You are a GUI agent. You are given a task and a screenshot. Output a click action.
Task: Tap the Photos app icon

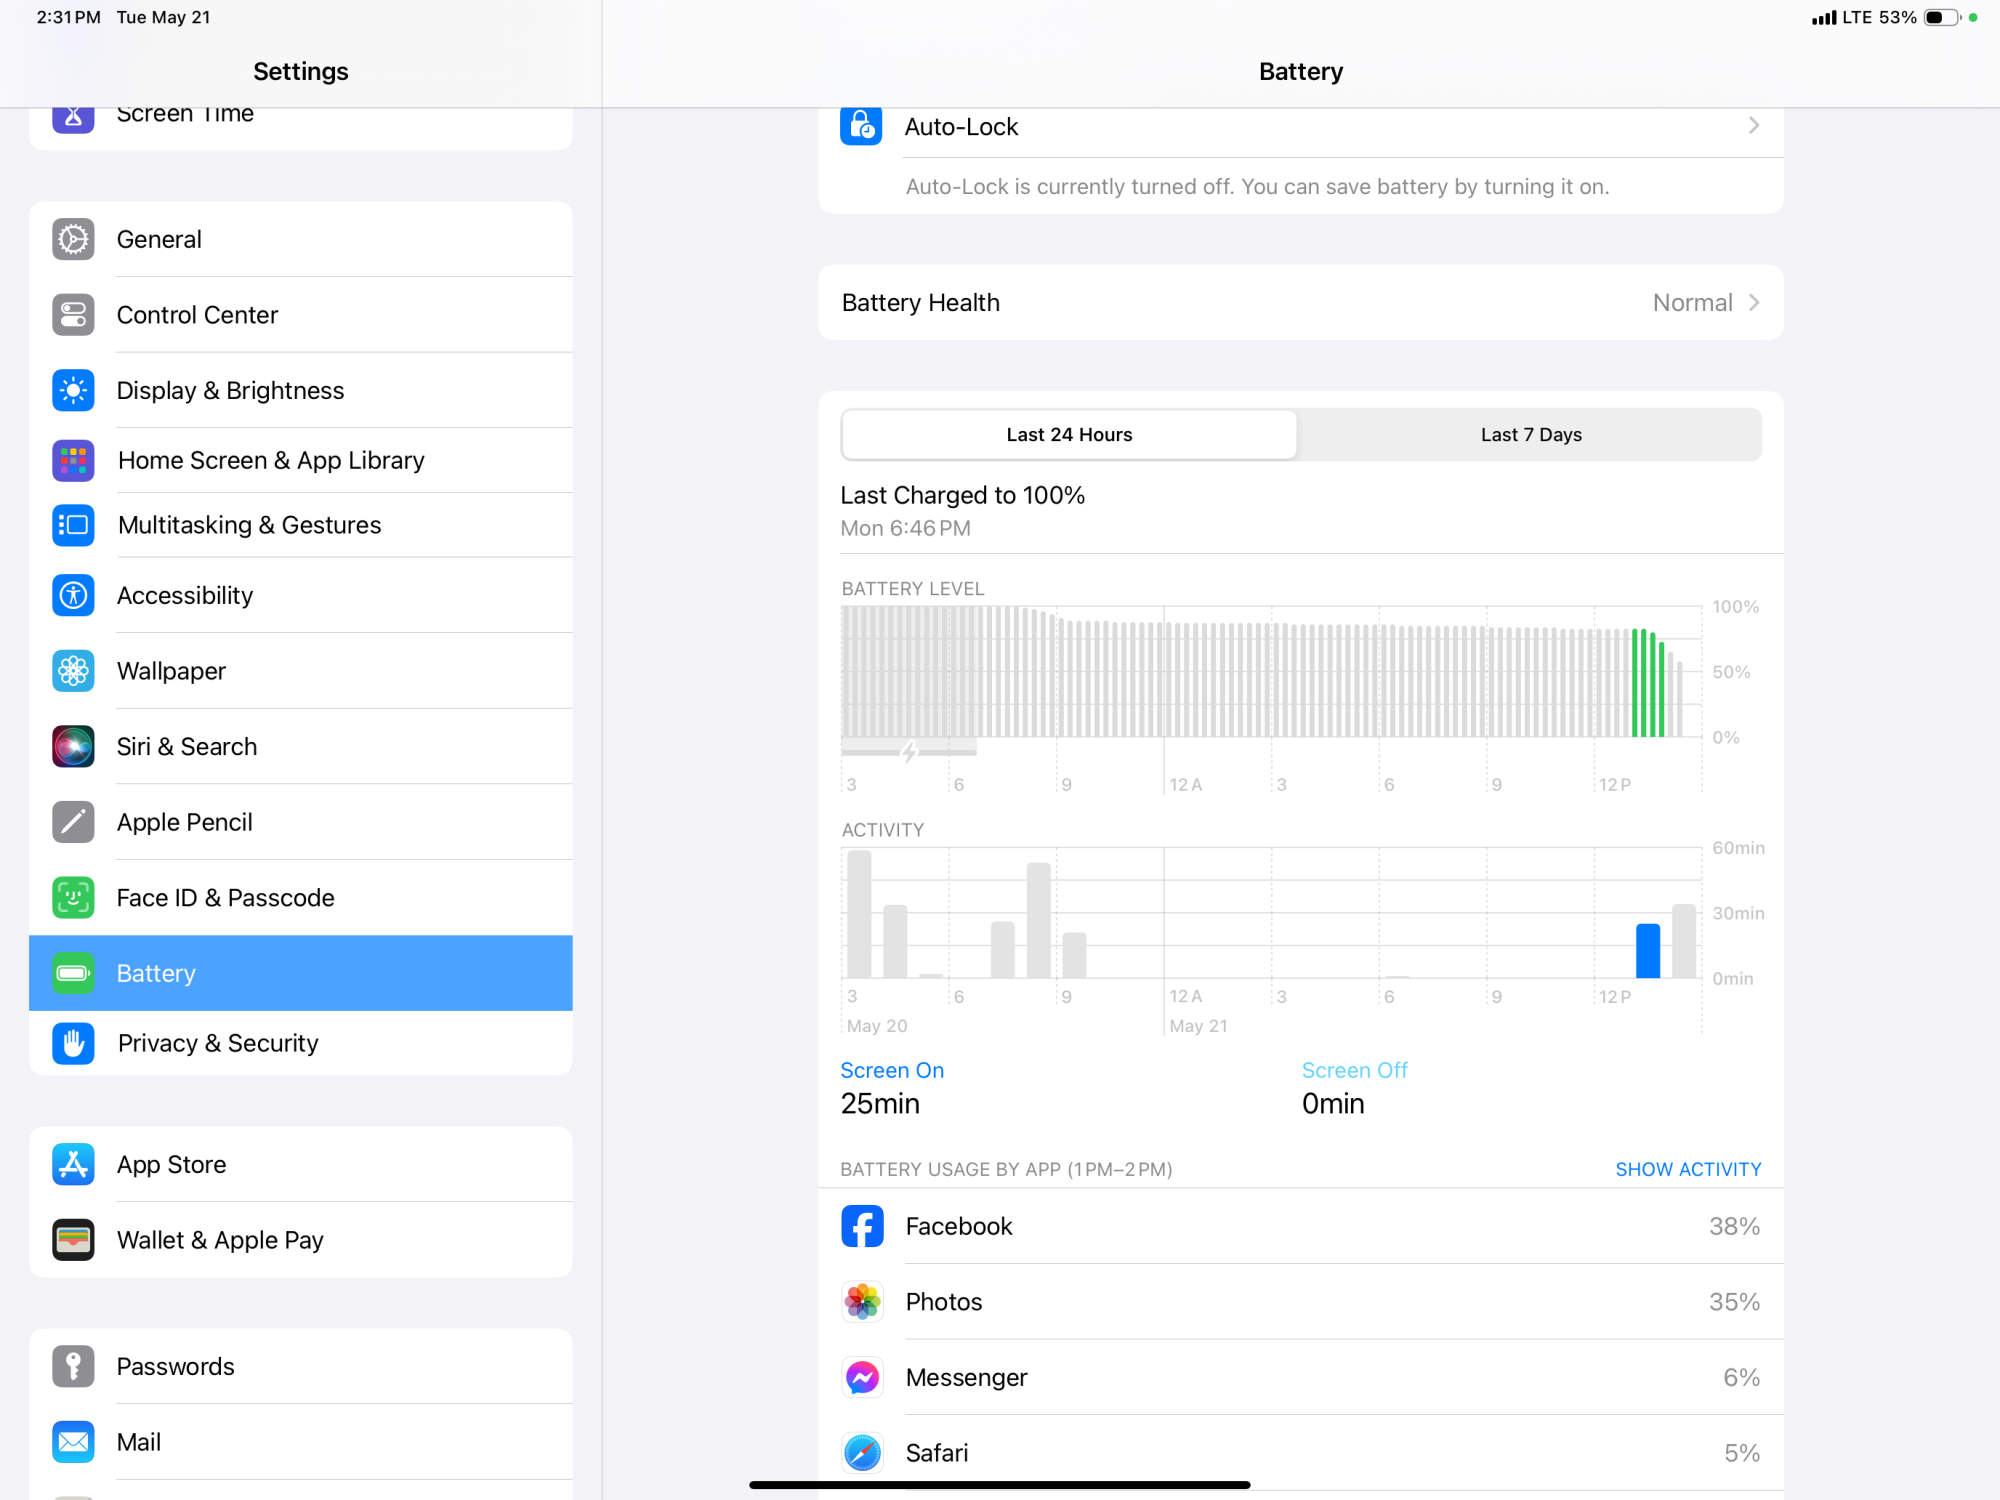[862, 1301]
